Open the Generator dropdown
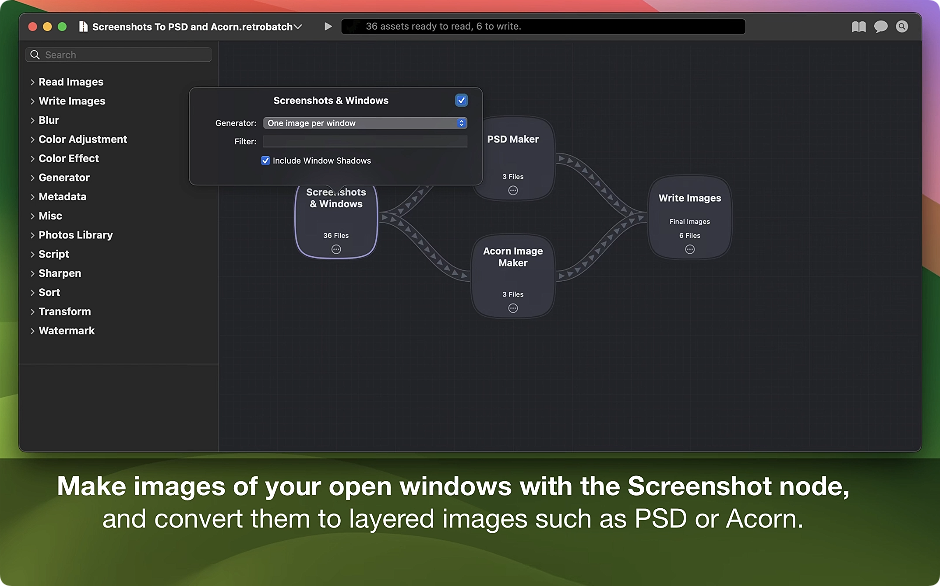 (365, 123)
